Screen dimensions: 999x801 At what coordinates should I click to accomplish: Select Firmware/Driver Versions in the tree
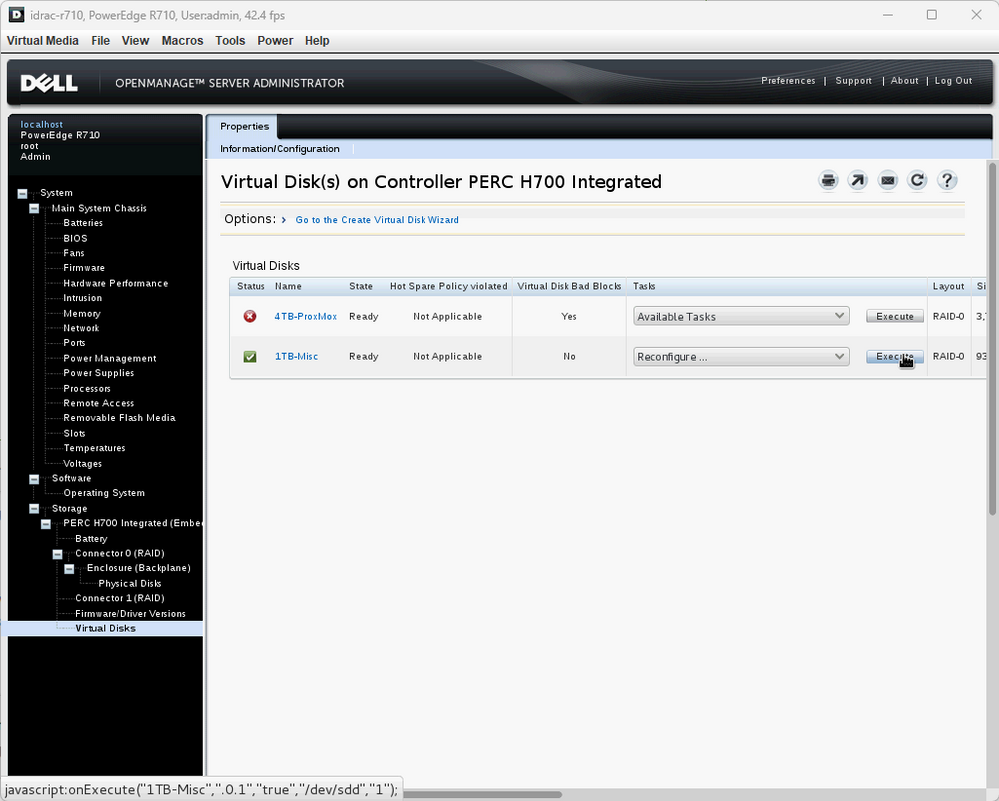[131, 614]
